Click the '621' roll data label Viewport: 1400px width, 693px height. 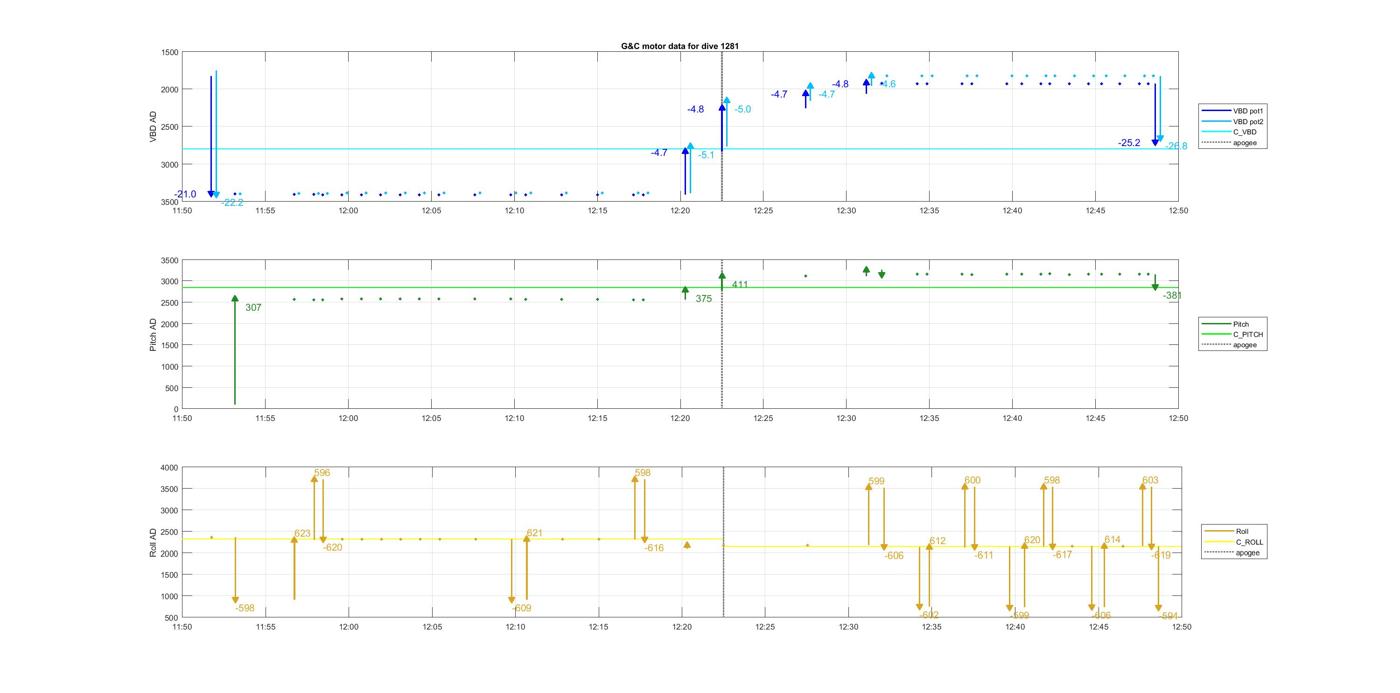(x=534, y=533)
